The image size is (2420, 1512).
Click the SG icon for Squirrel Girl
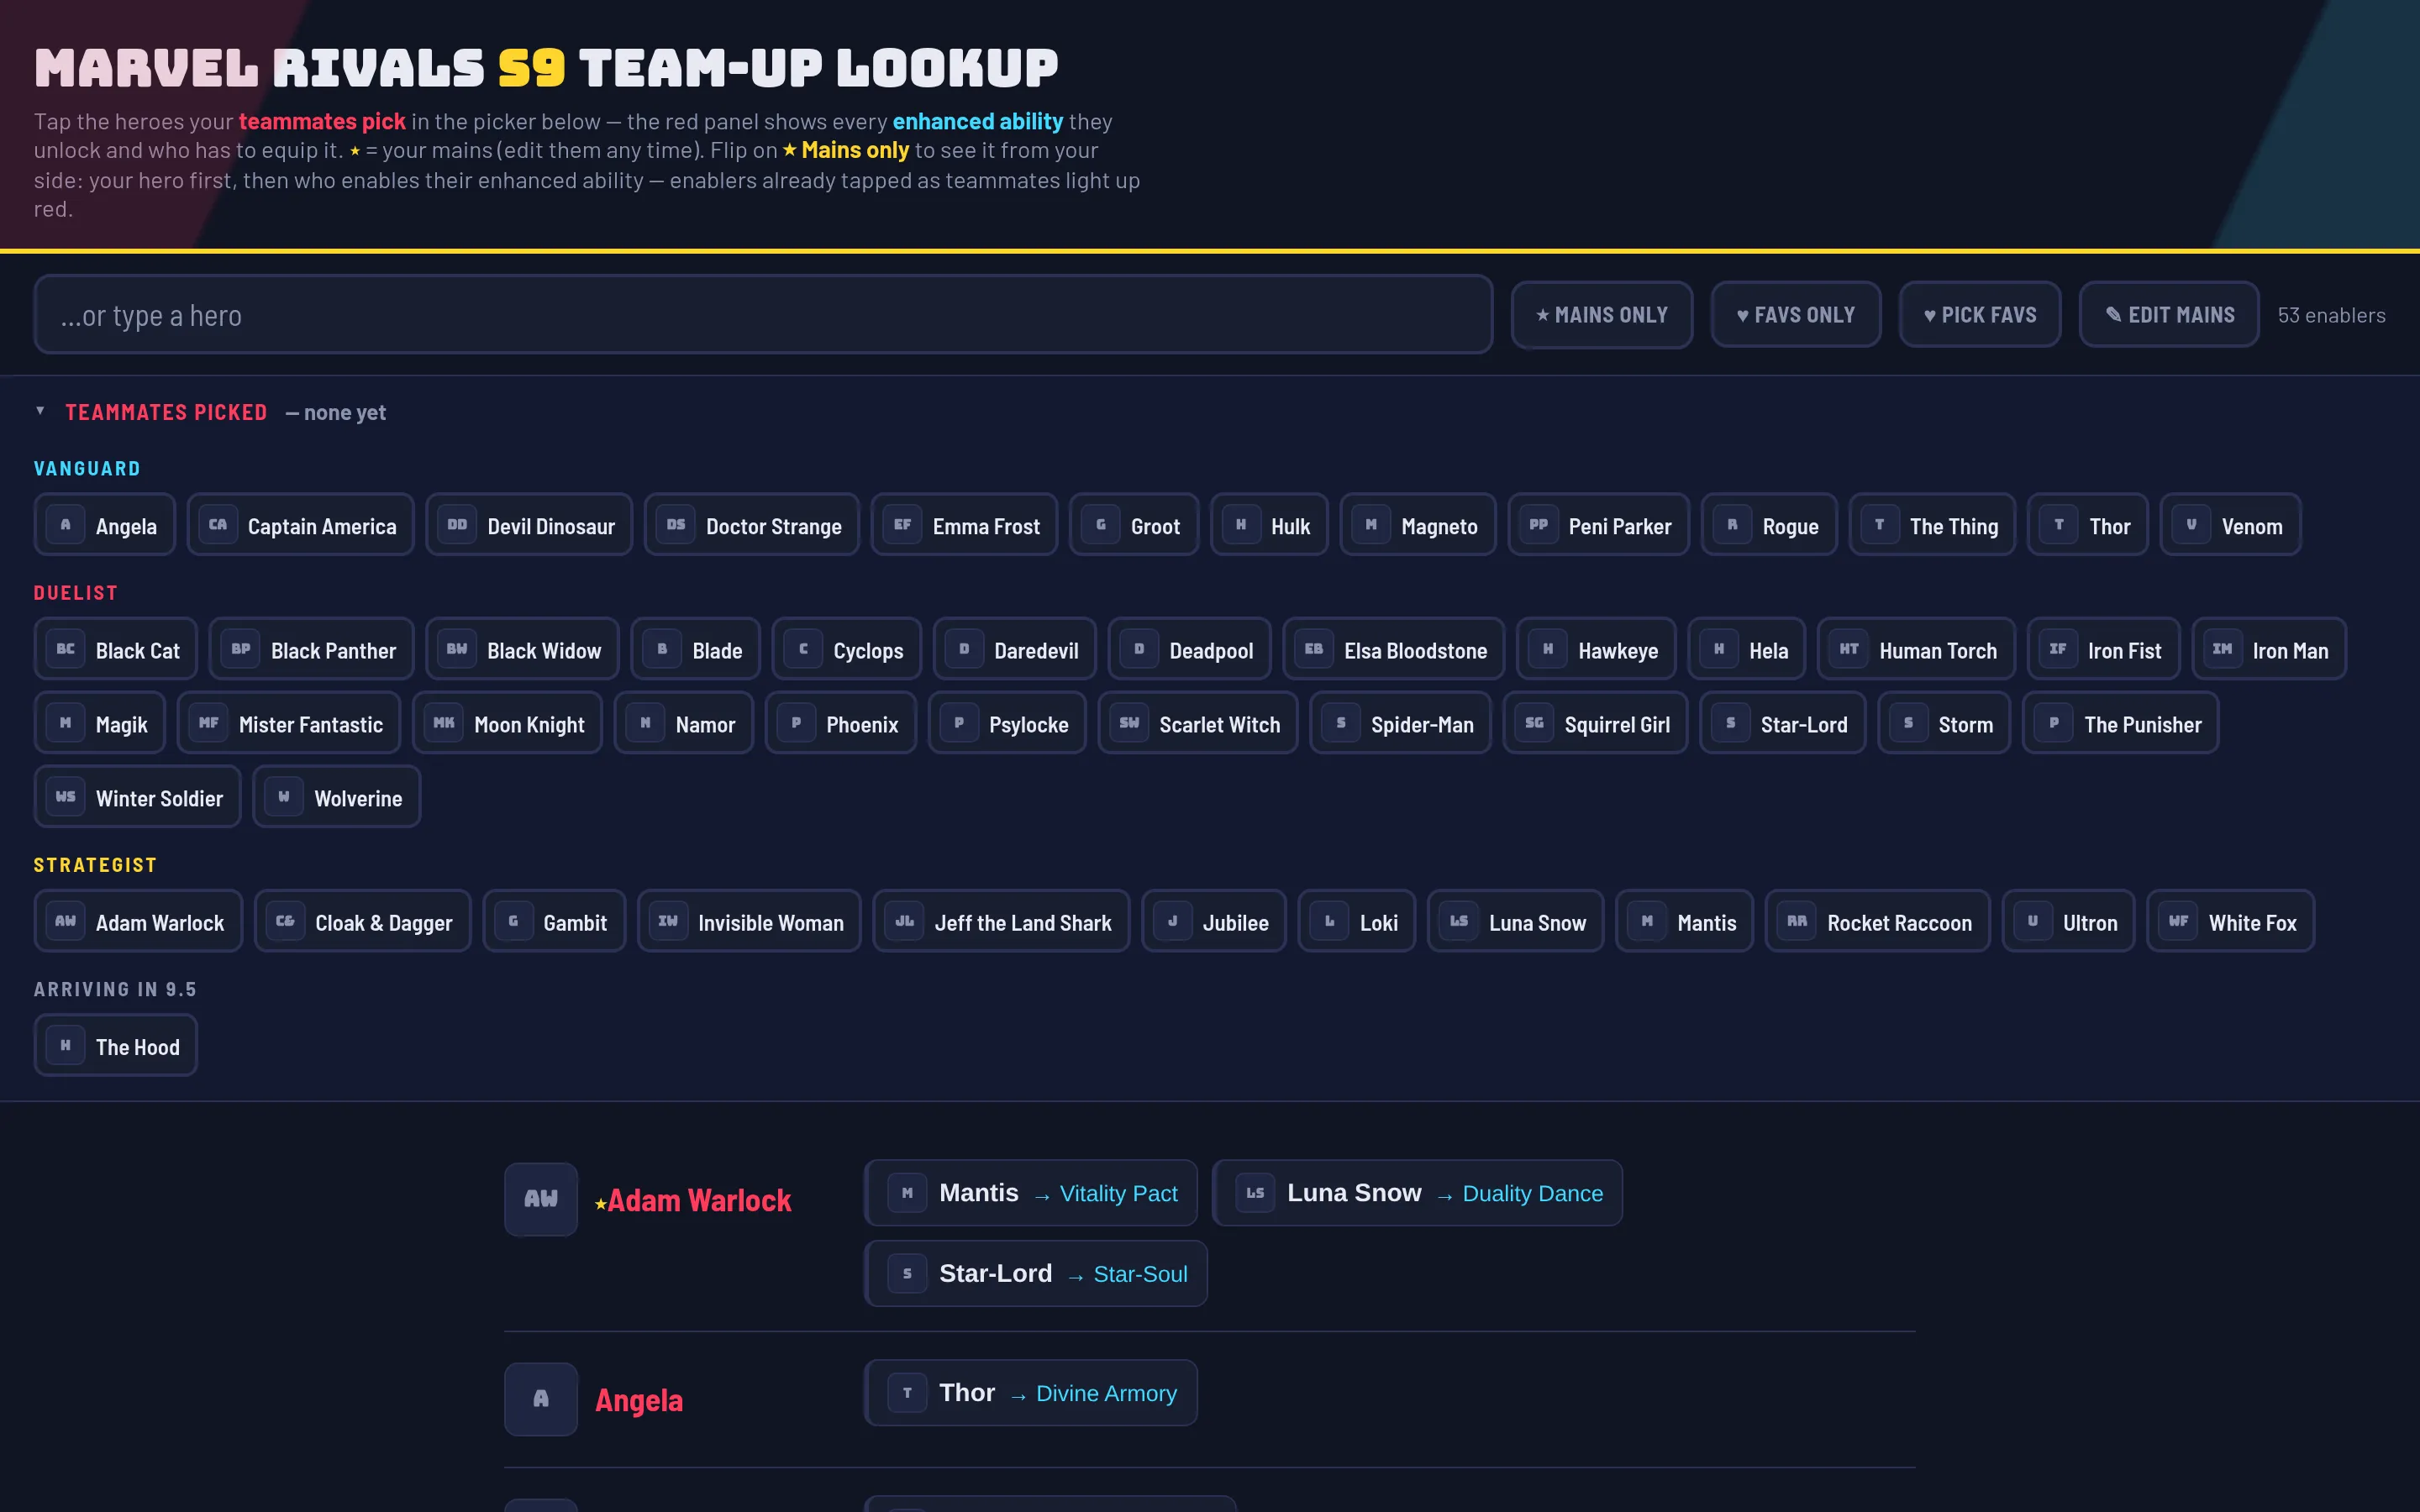coord(1534,723)
